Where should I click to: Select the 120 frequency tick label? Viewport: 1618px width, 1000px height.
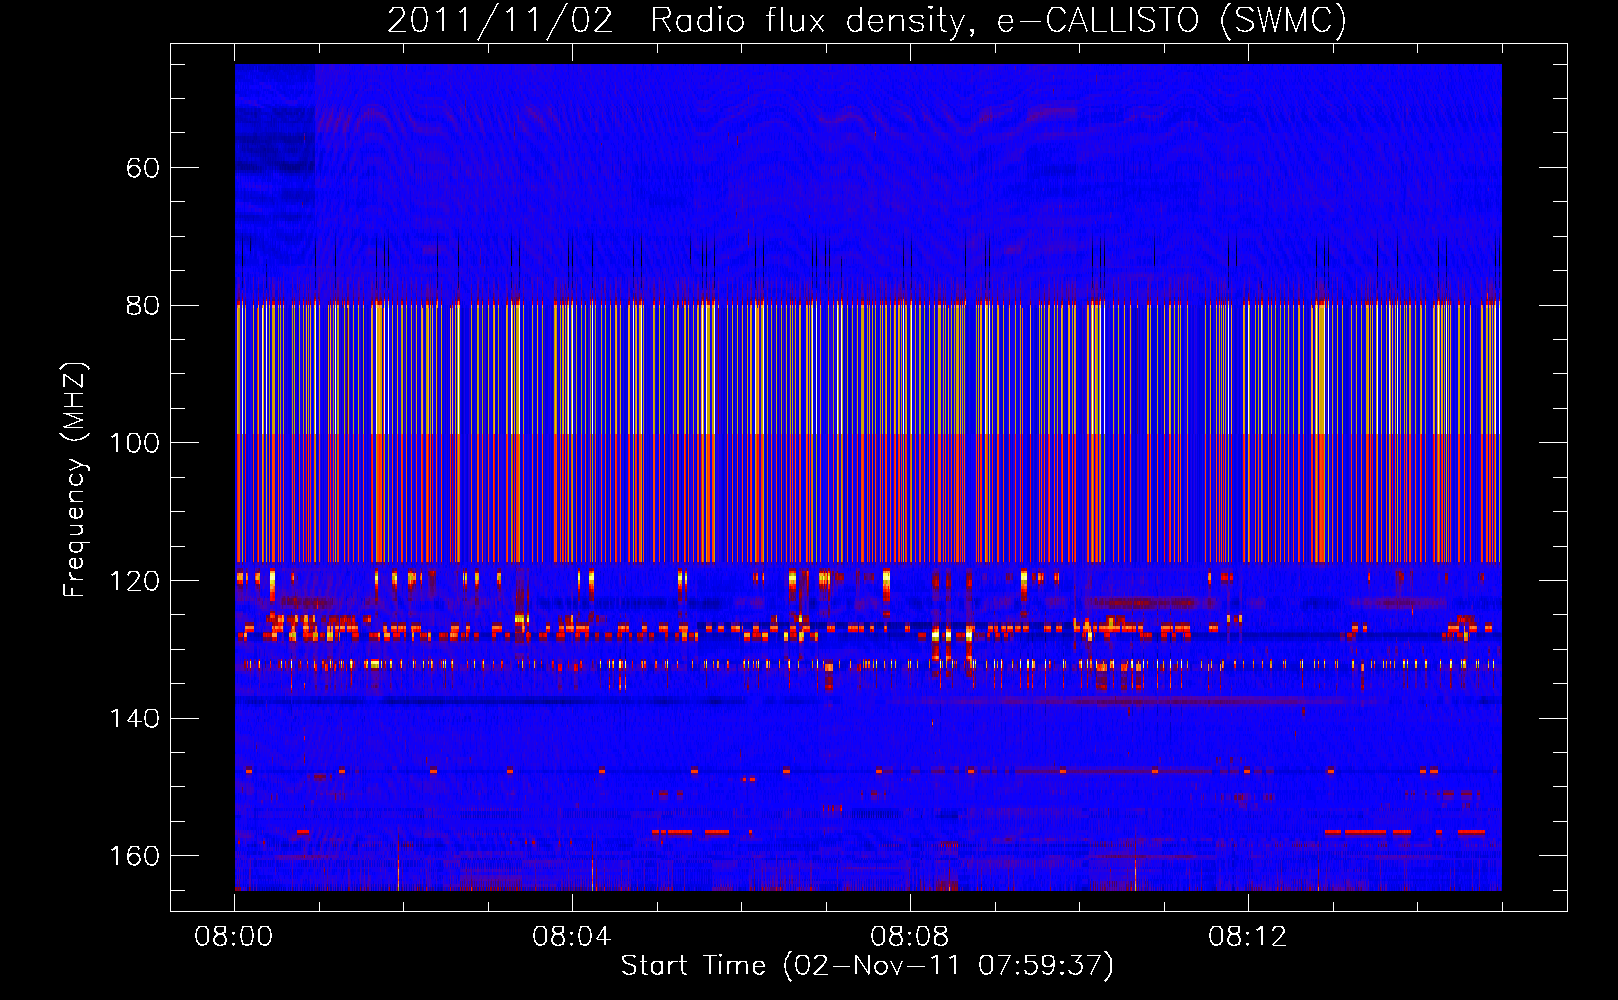point(134,581)
